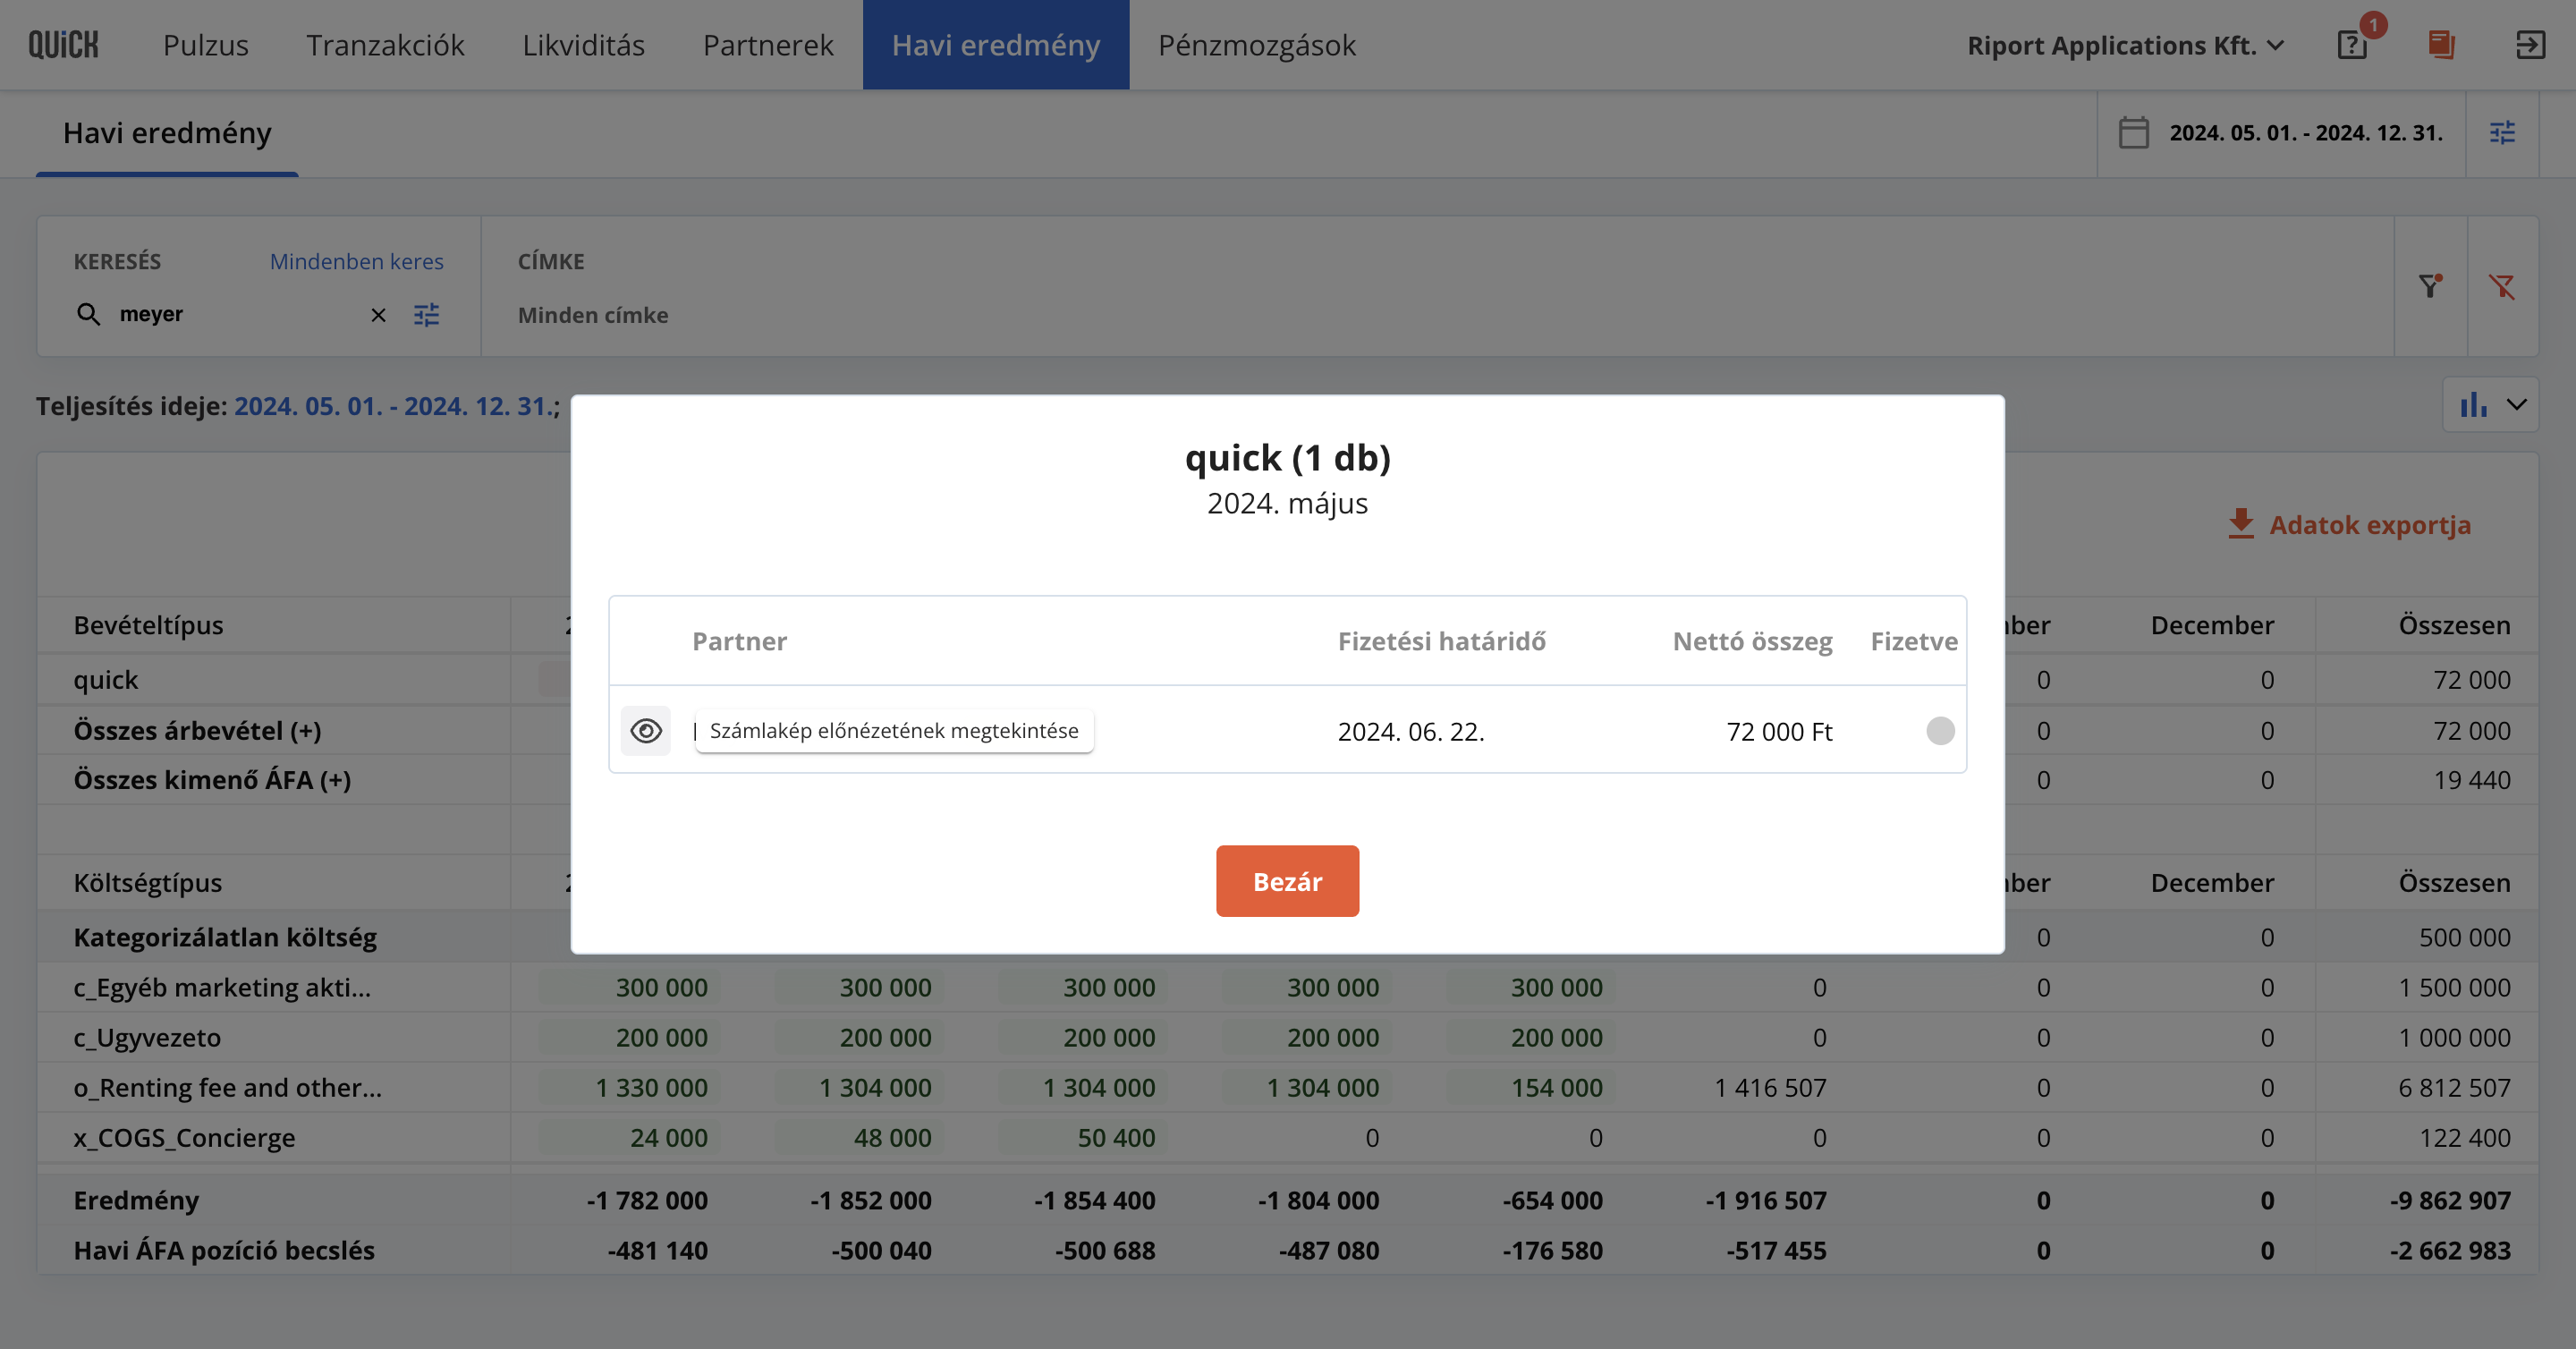Sort by the Partner column header
Image resolution: width=2576 pixels, height=1349 pixels.
(x=739, y=641)
